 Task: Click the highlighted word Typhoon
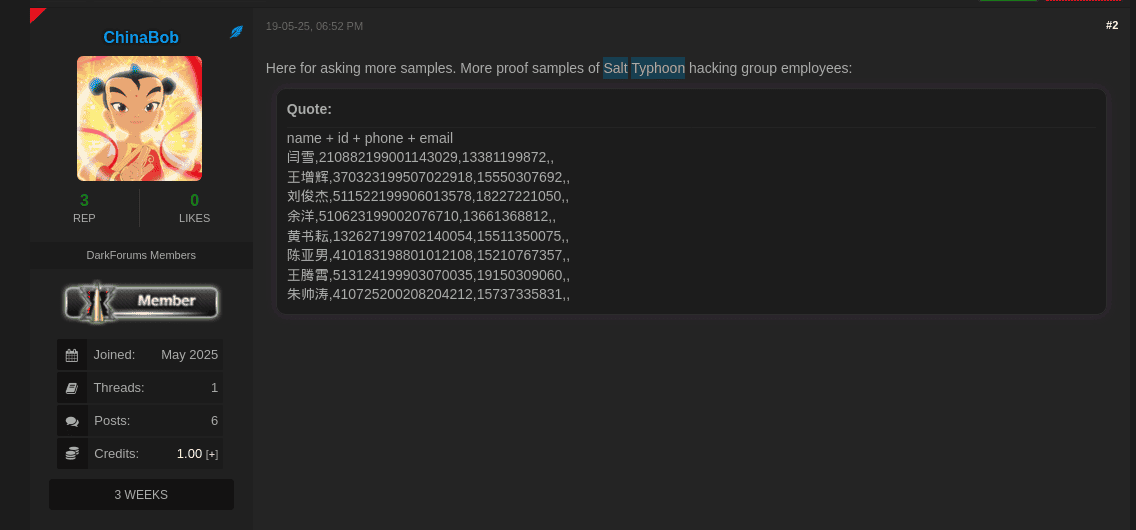click(x=658, y=68)
